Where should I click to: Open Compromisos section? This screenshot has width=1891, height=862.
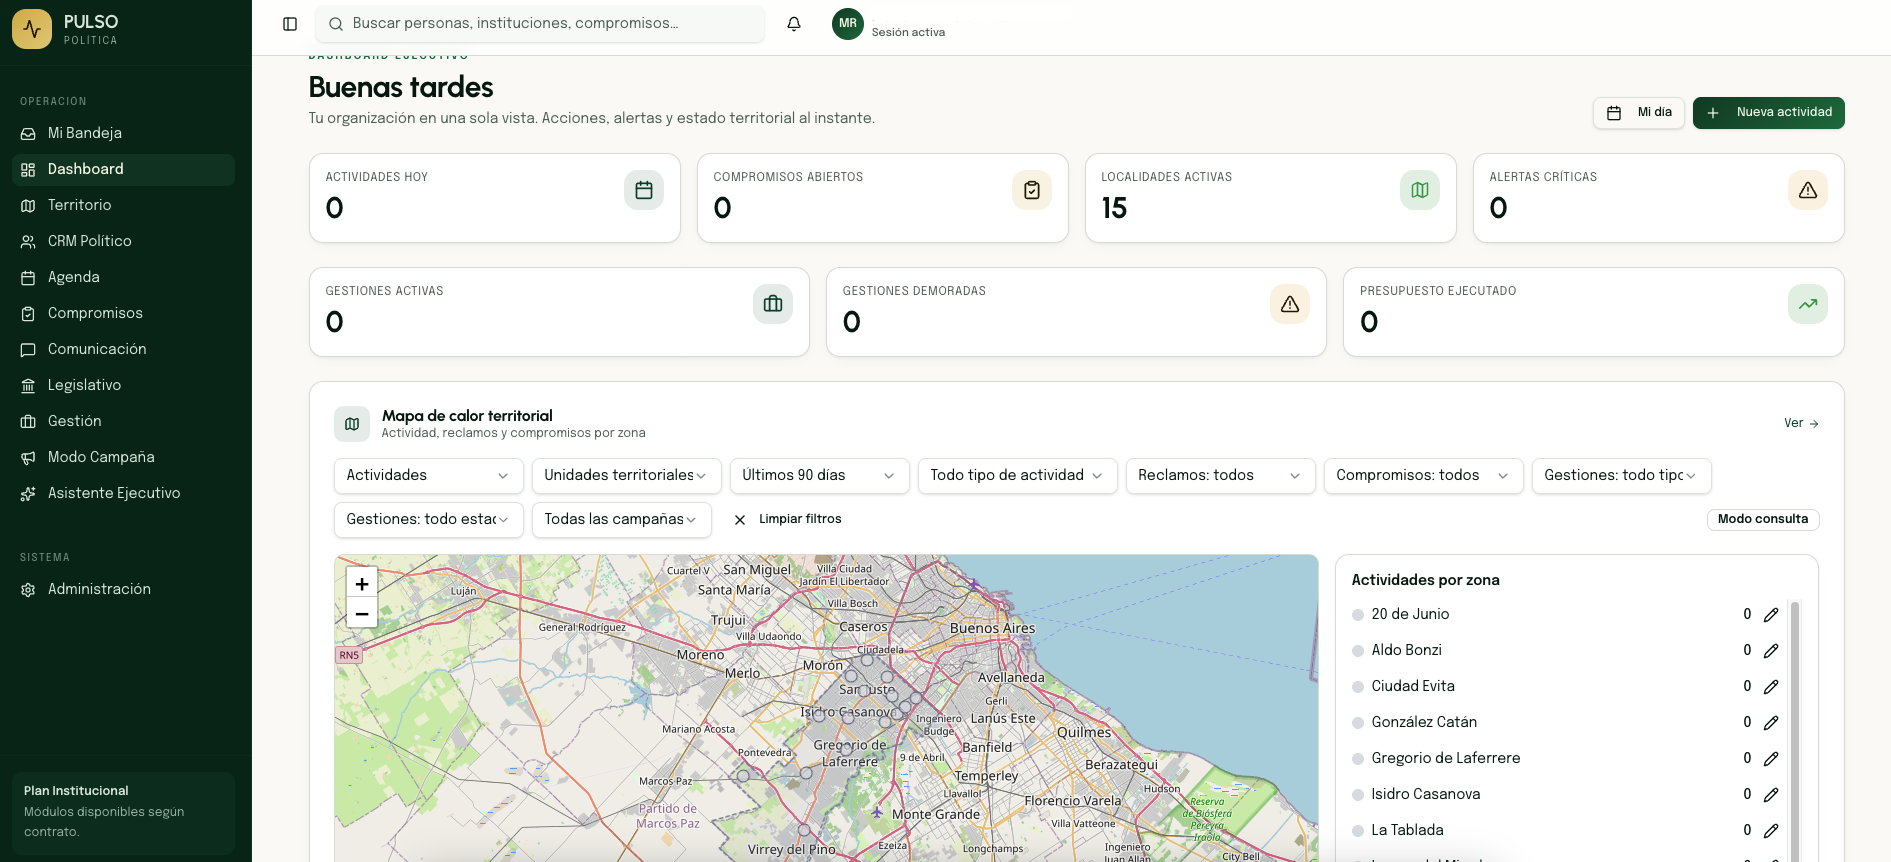pyautogui.click(x=123, y=314)
